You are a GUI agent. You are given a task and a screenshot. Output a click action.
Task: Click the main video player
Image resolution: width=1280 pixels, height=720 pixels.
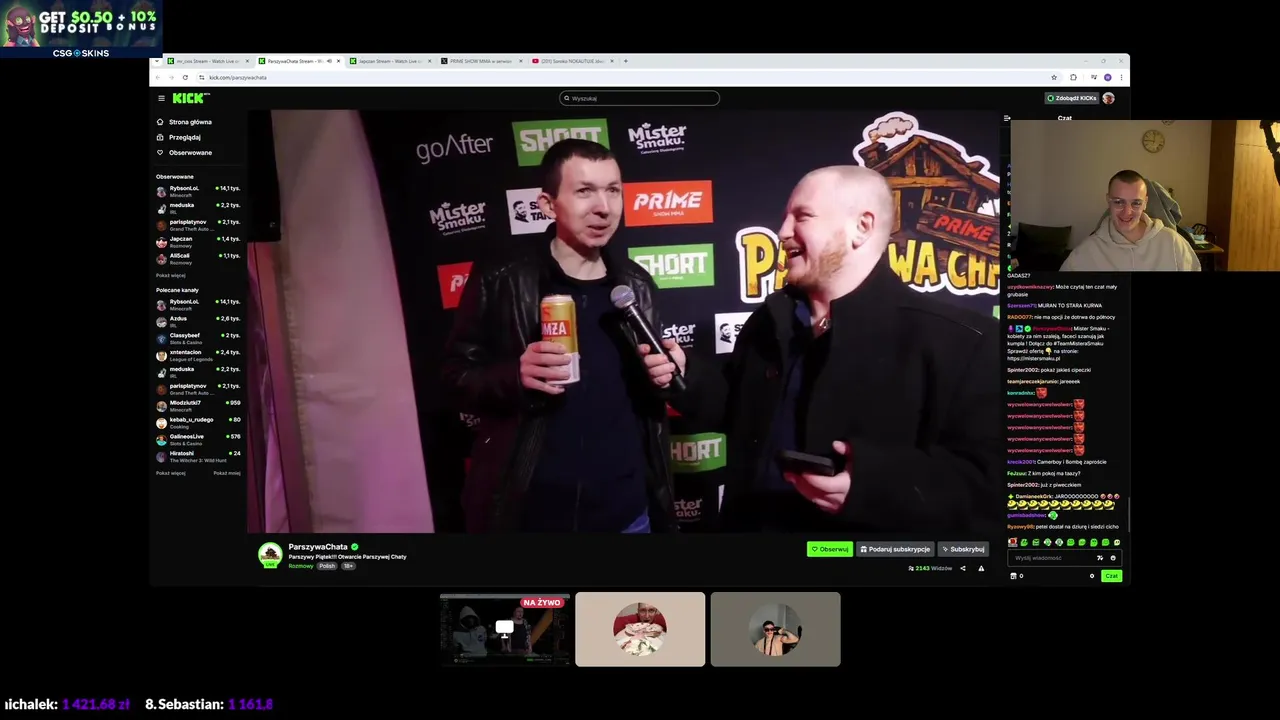coord(623,321)
